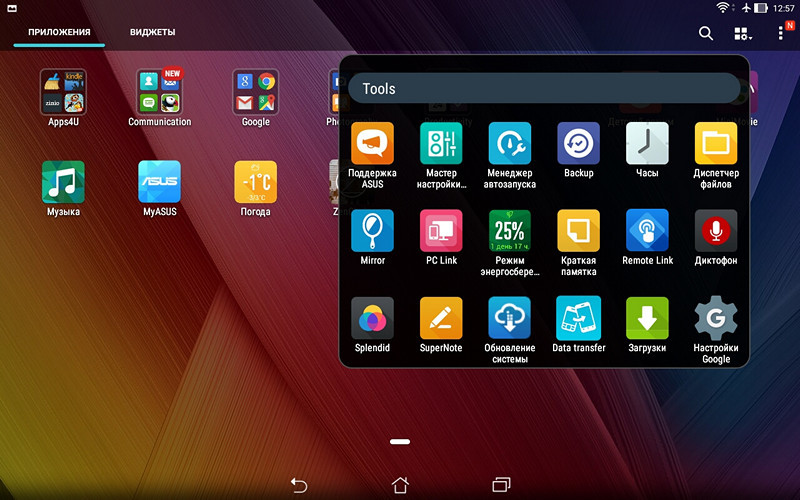Open the grid view options dropdown

pyautogui.click(x=743, y=34)
